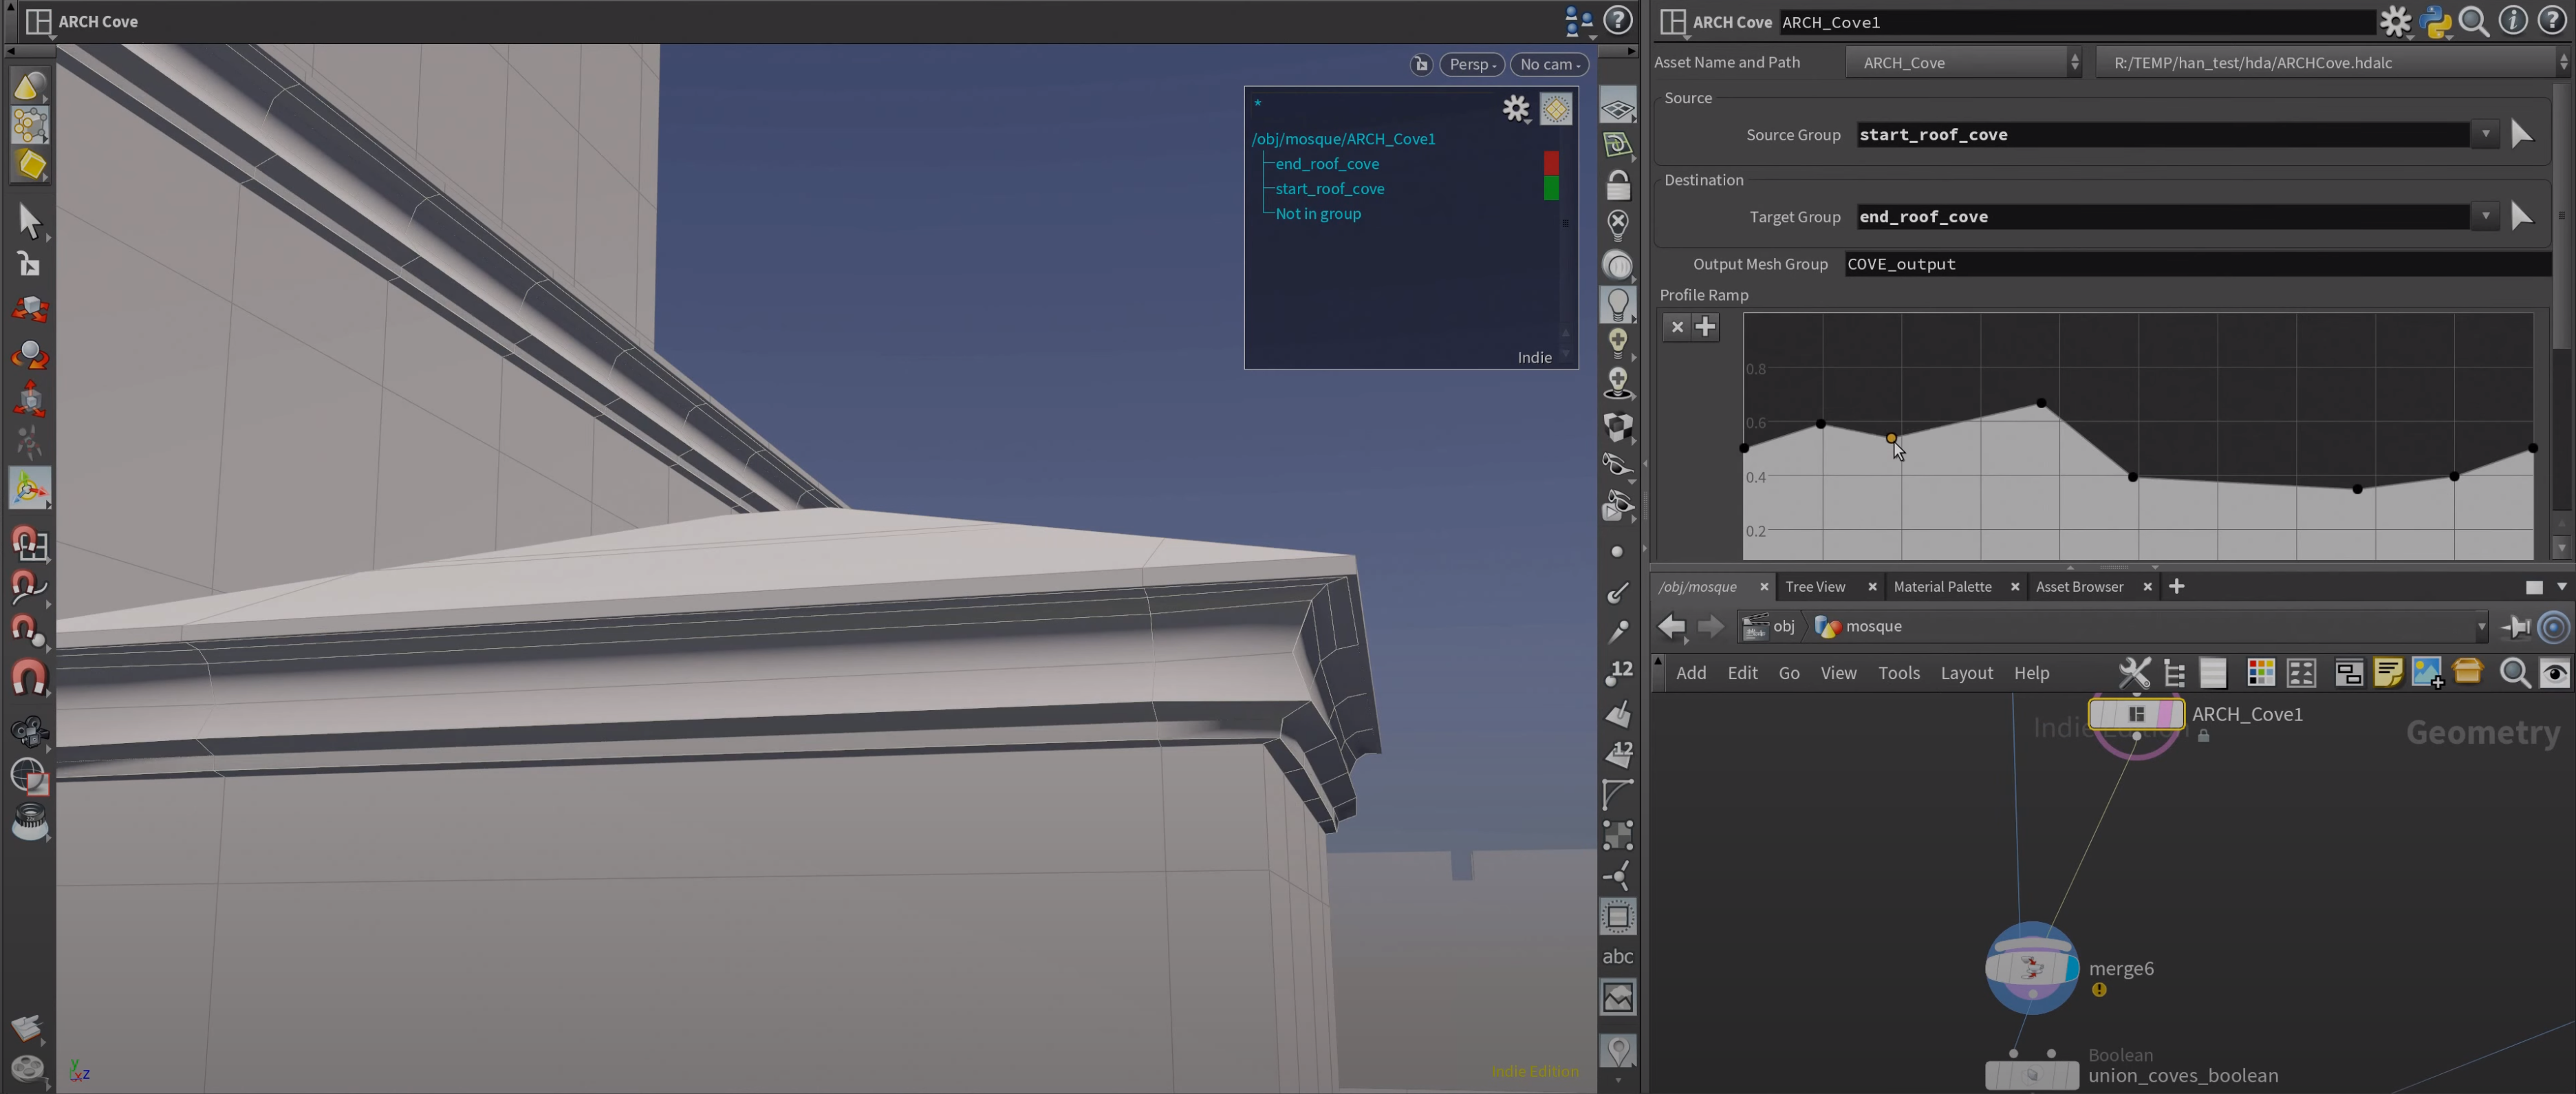The height and width of the screenshot is (1094, 2576).
Task: Click the Output Mesh Group text field
Action: [2197, 264]
